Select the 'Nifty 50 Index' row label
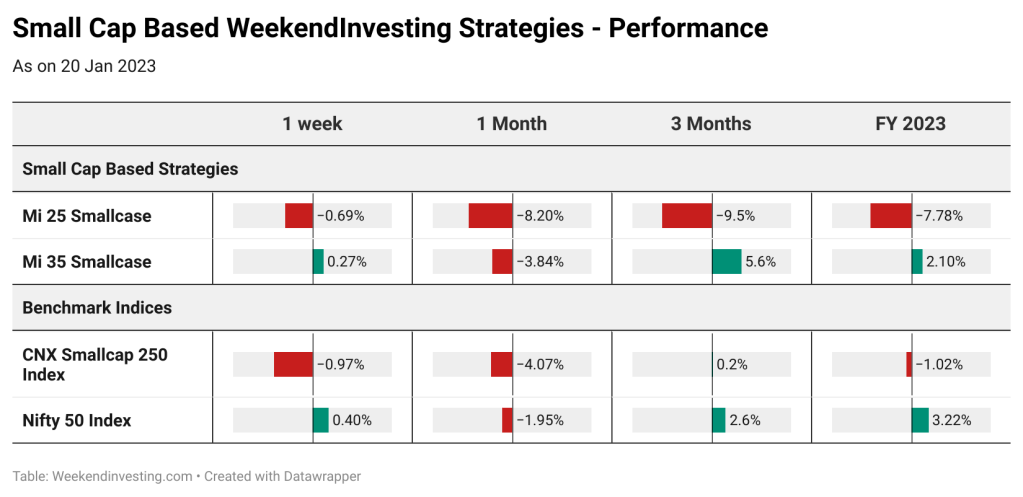1023x497 pixels. point(77,421)
